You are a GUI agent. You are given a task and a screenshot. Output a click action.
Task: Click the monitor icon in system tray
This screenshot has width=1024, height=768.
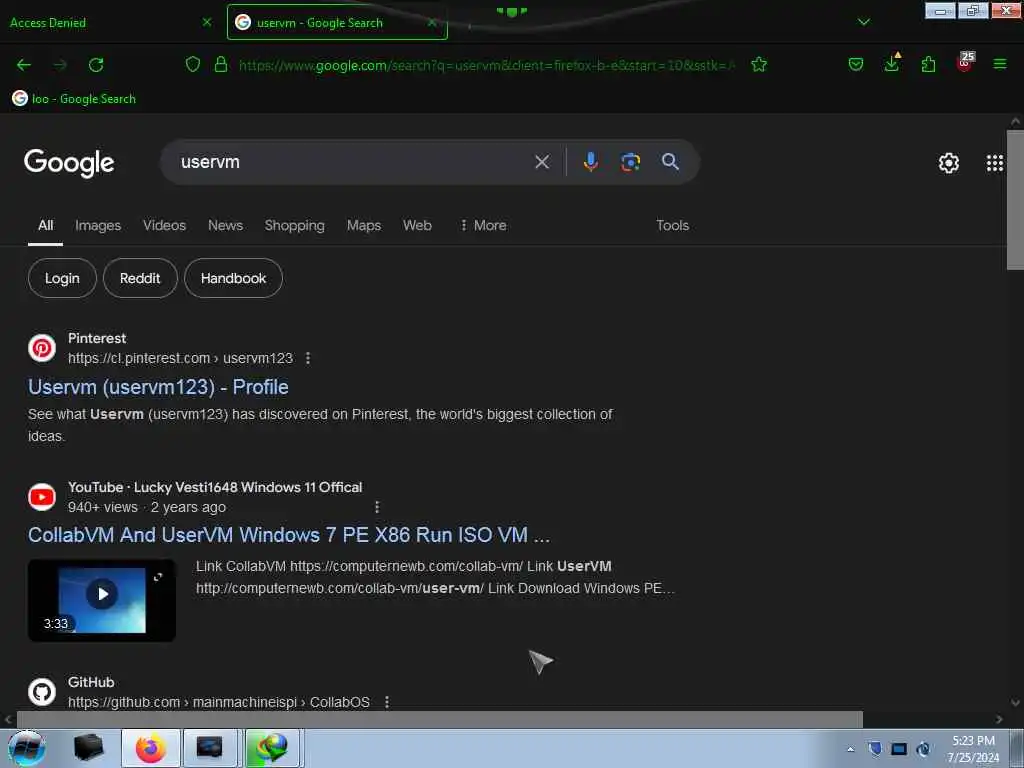pyautogui.click(x=899, y=749)
